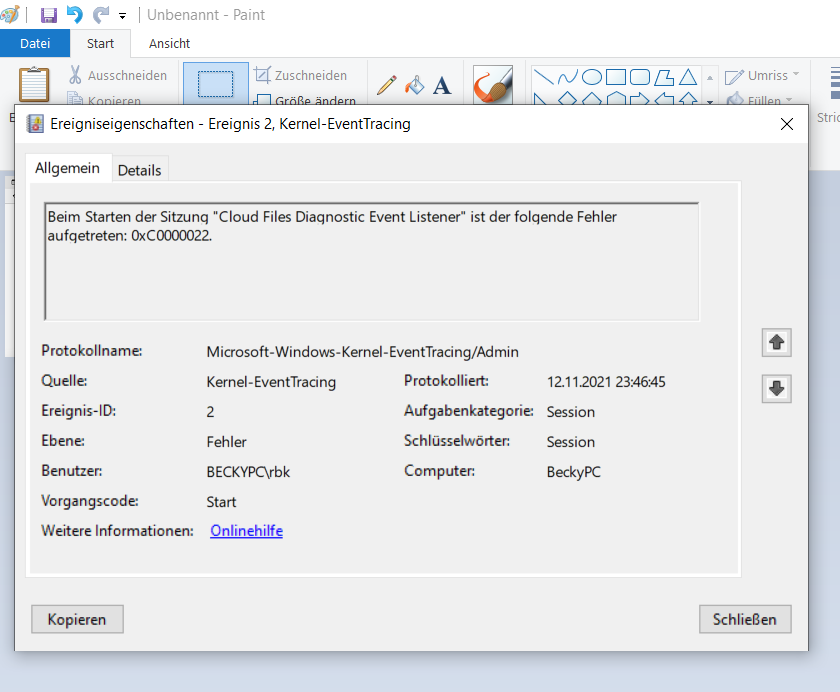Select the Pencil tool

[x=386, y=85]
